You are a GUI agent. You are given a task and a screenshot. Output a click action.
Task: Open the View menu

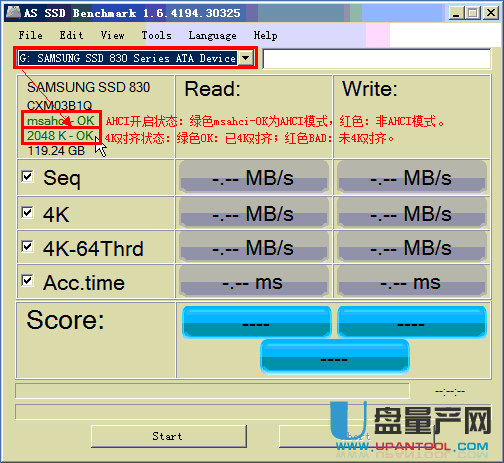[112, 35]
